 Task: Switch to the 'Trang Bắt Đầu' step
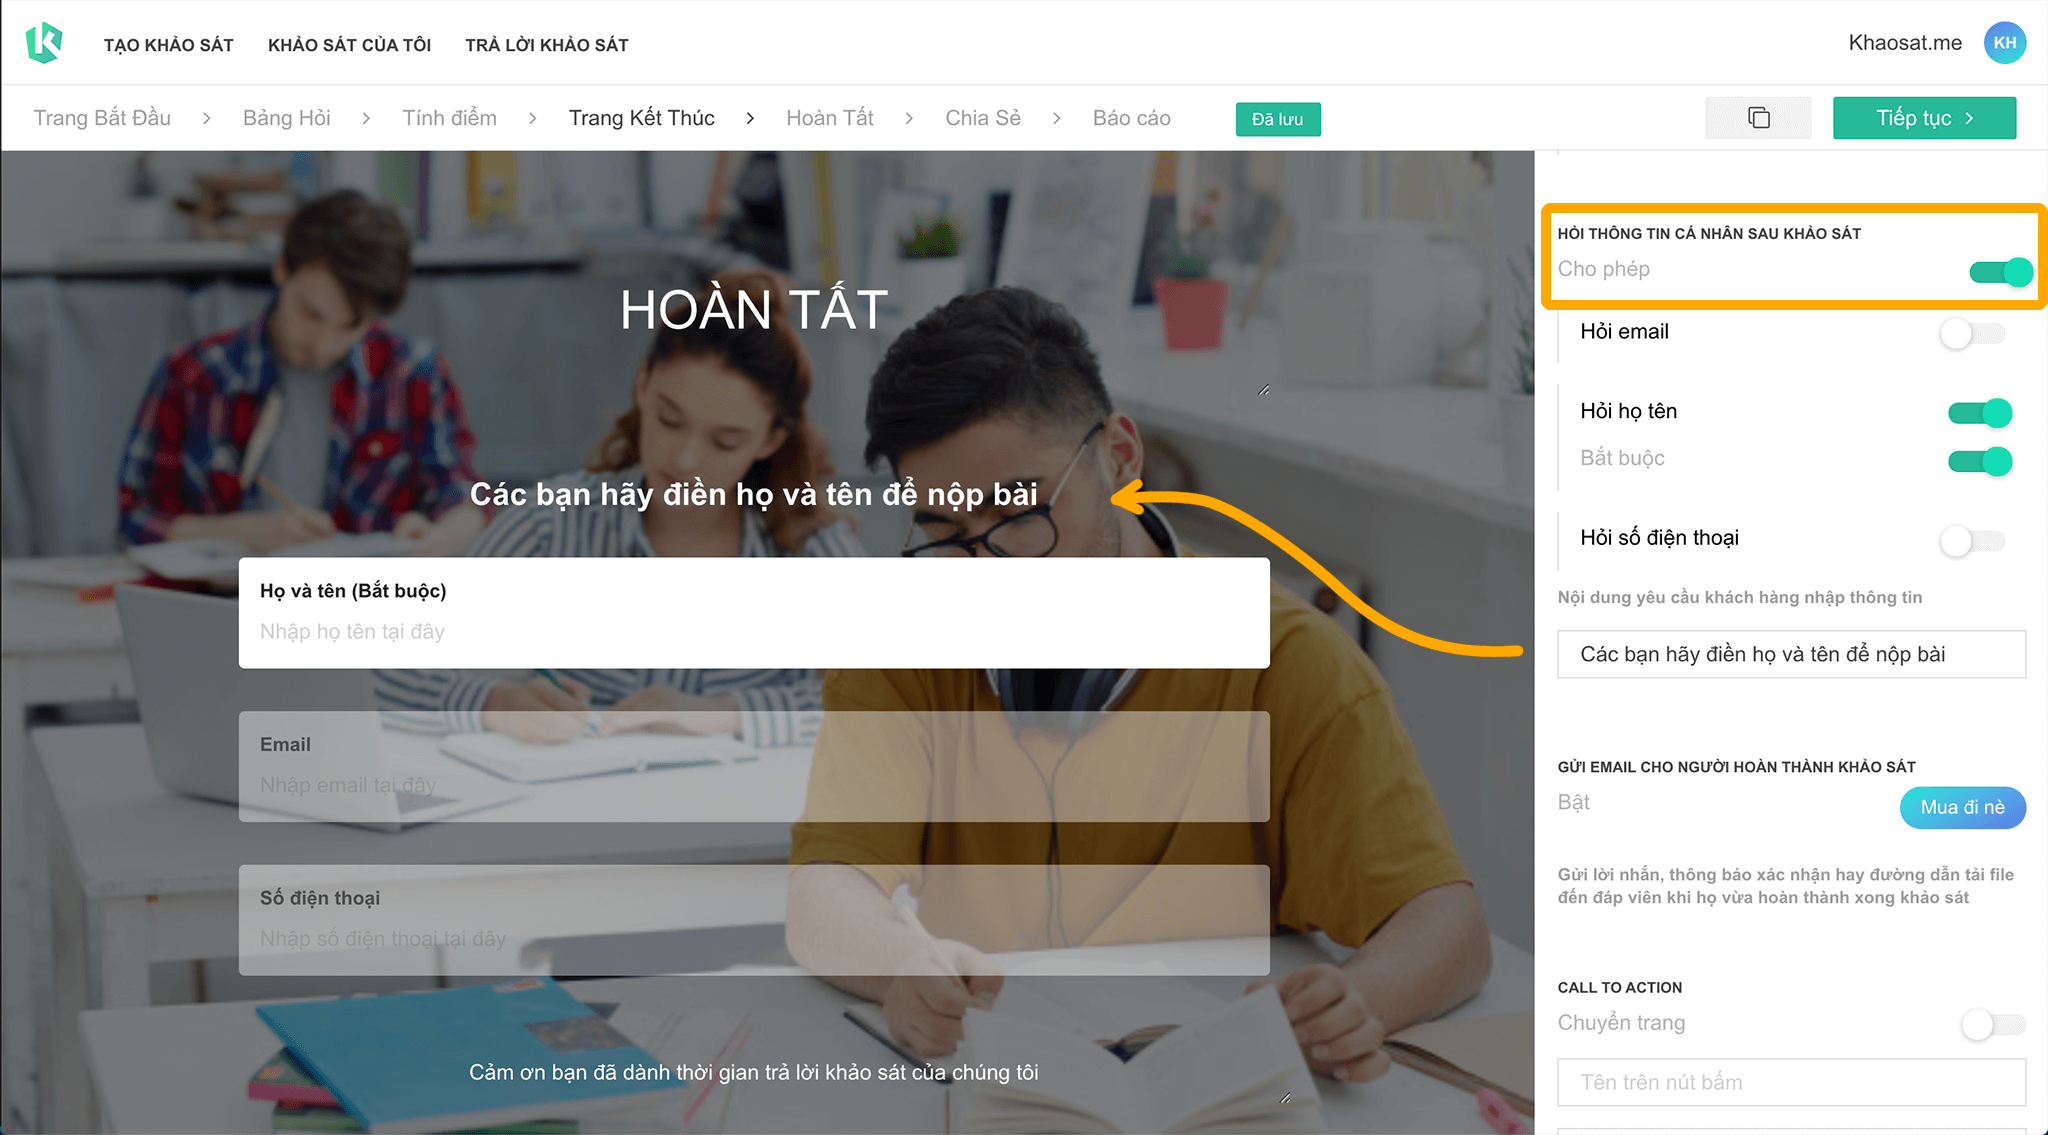[x=101, y=117]
